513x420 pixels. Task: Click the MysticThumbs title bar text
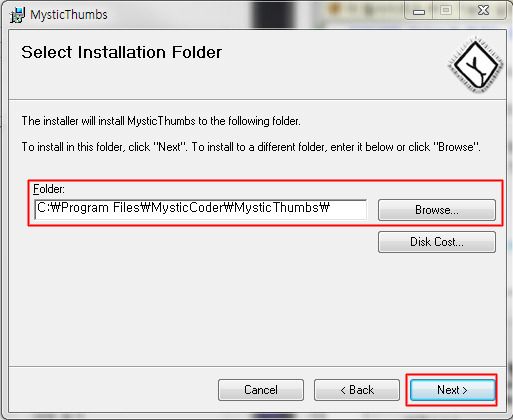click(69, 15)
